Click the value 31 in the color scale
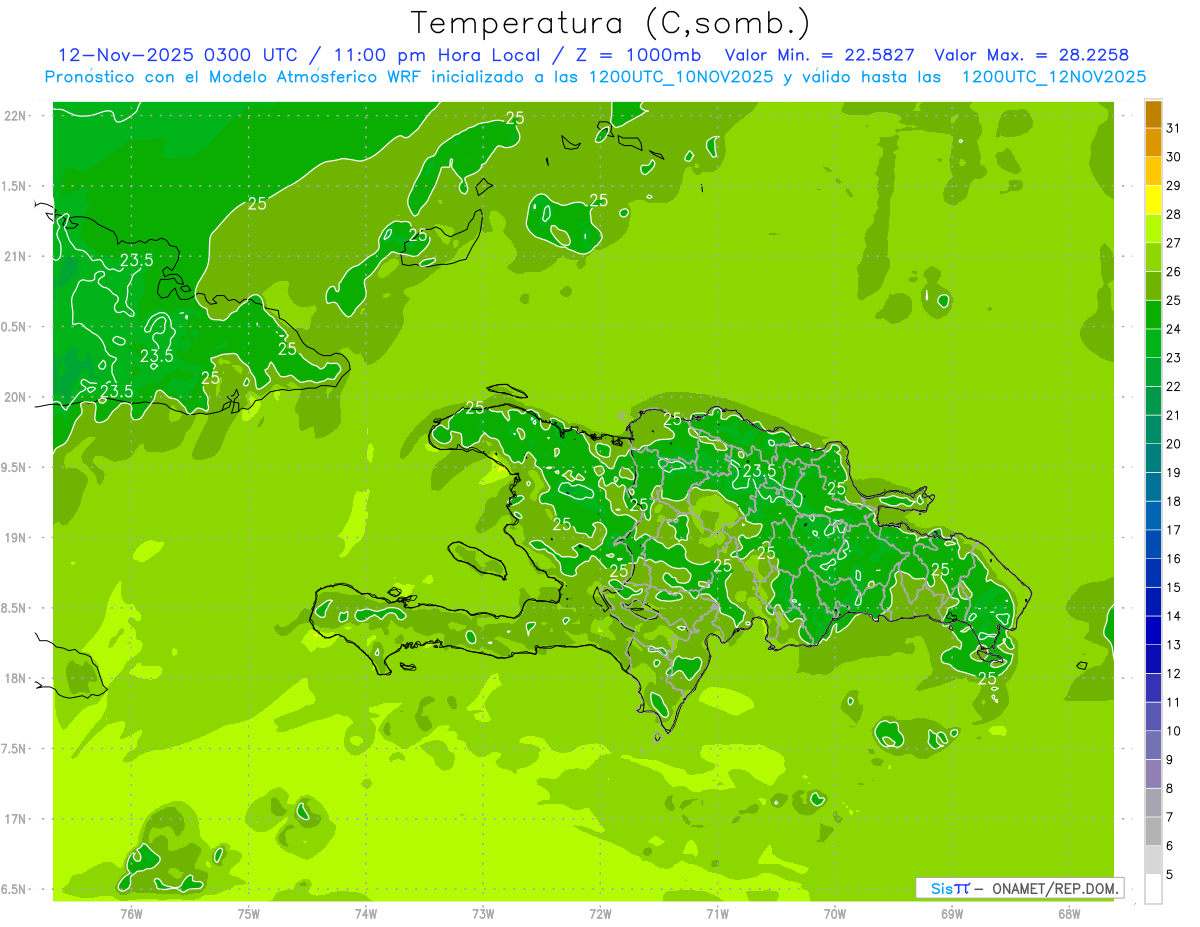1200x927 pixels. tap(1173, 128)
